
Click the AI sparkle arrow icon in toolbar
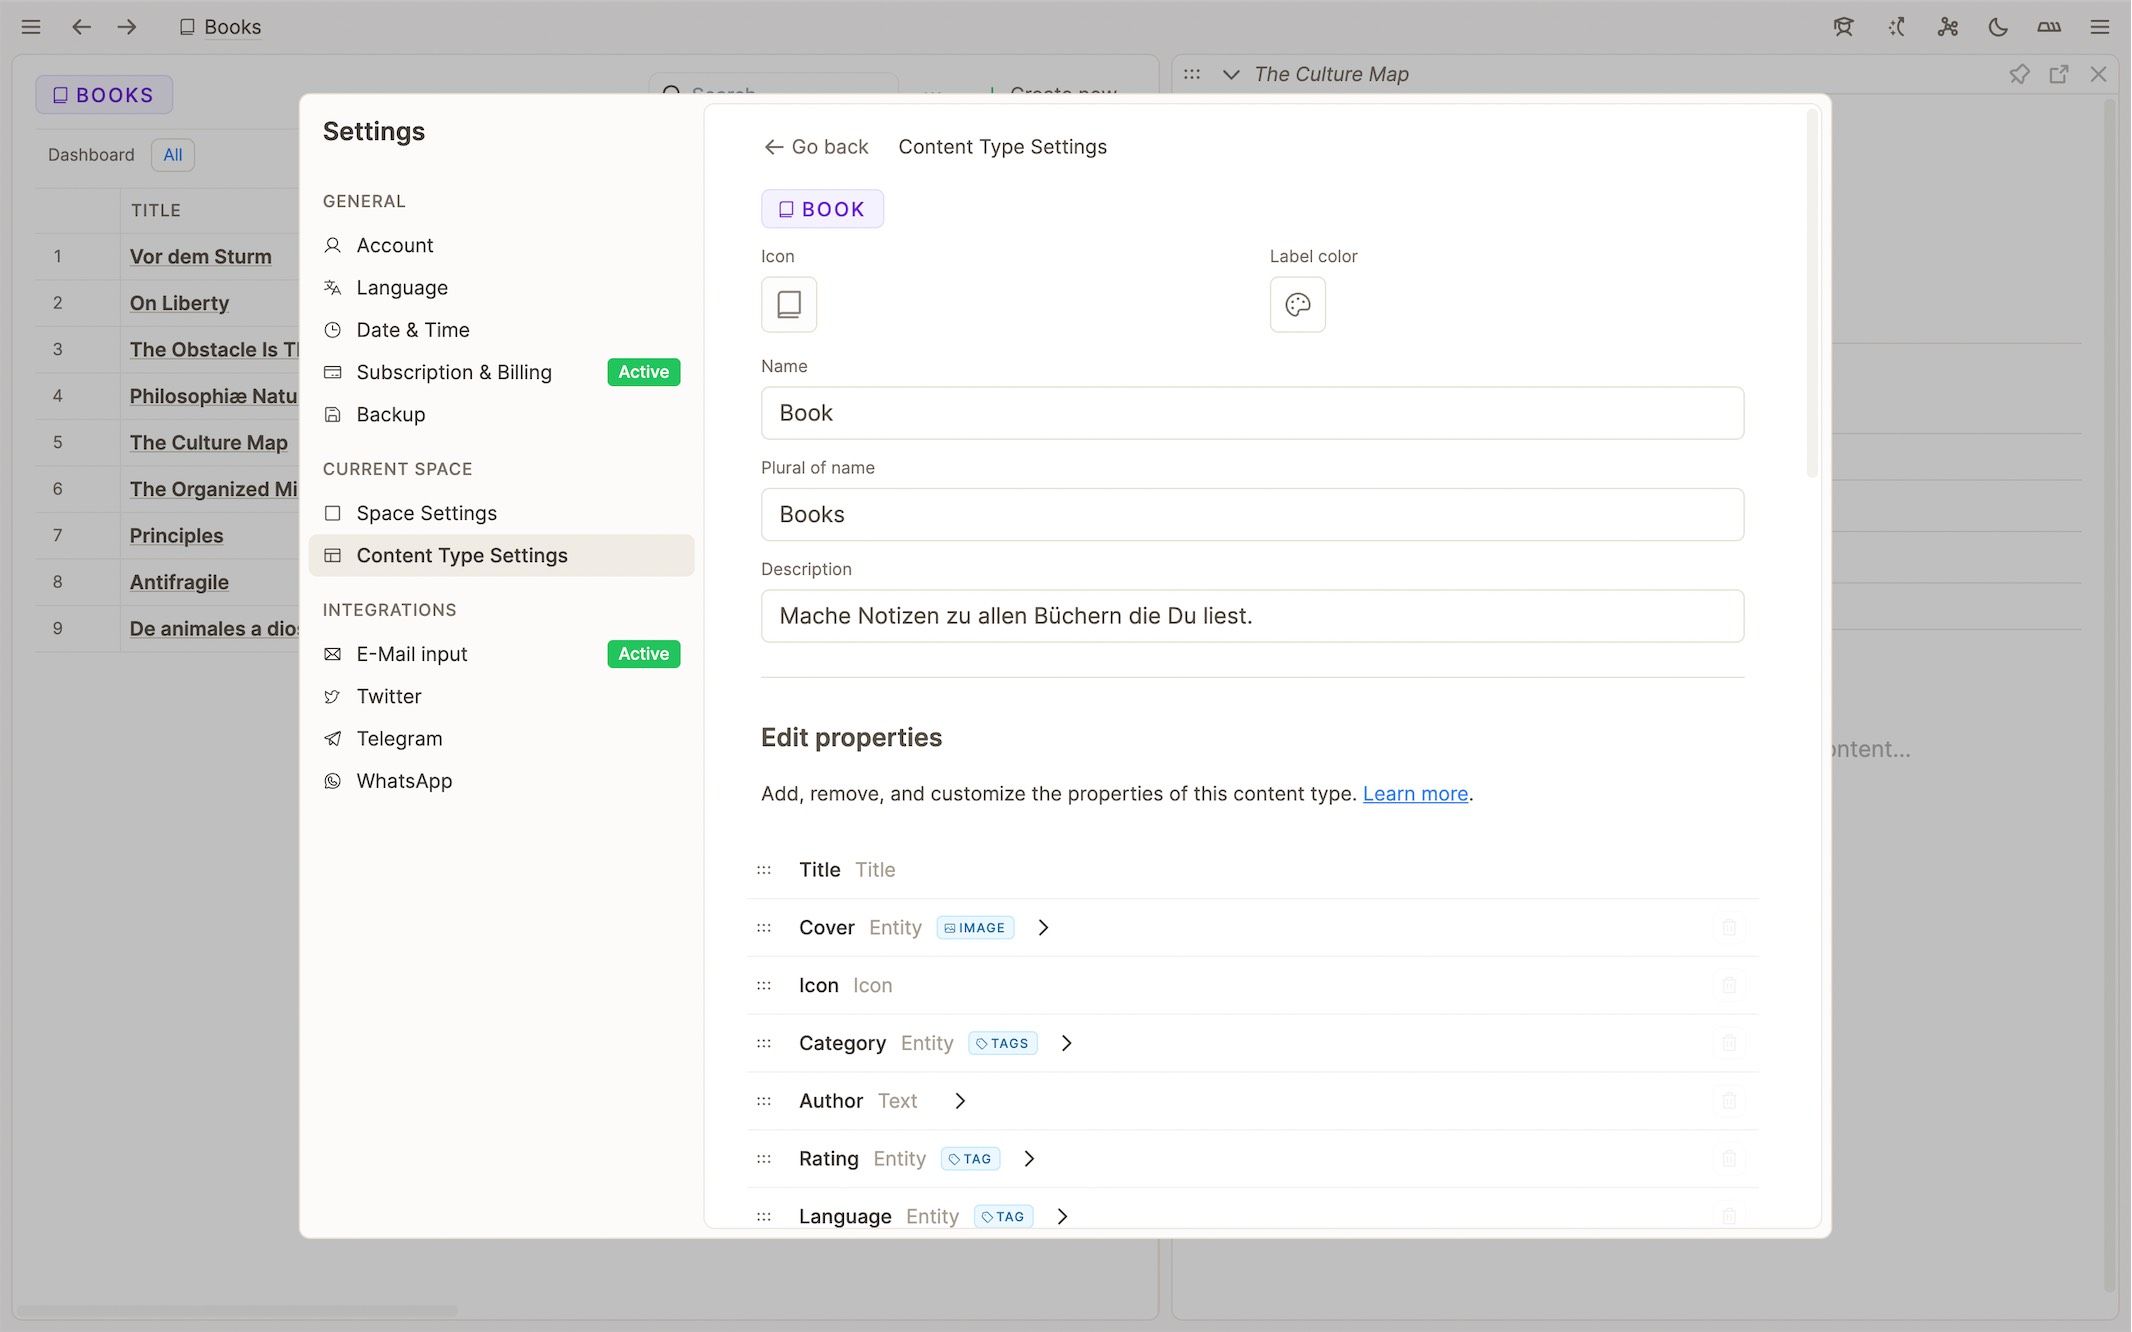(x=1895, y=27)
